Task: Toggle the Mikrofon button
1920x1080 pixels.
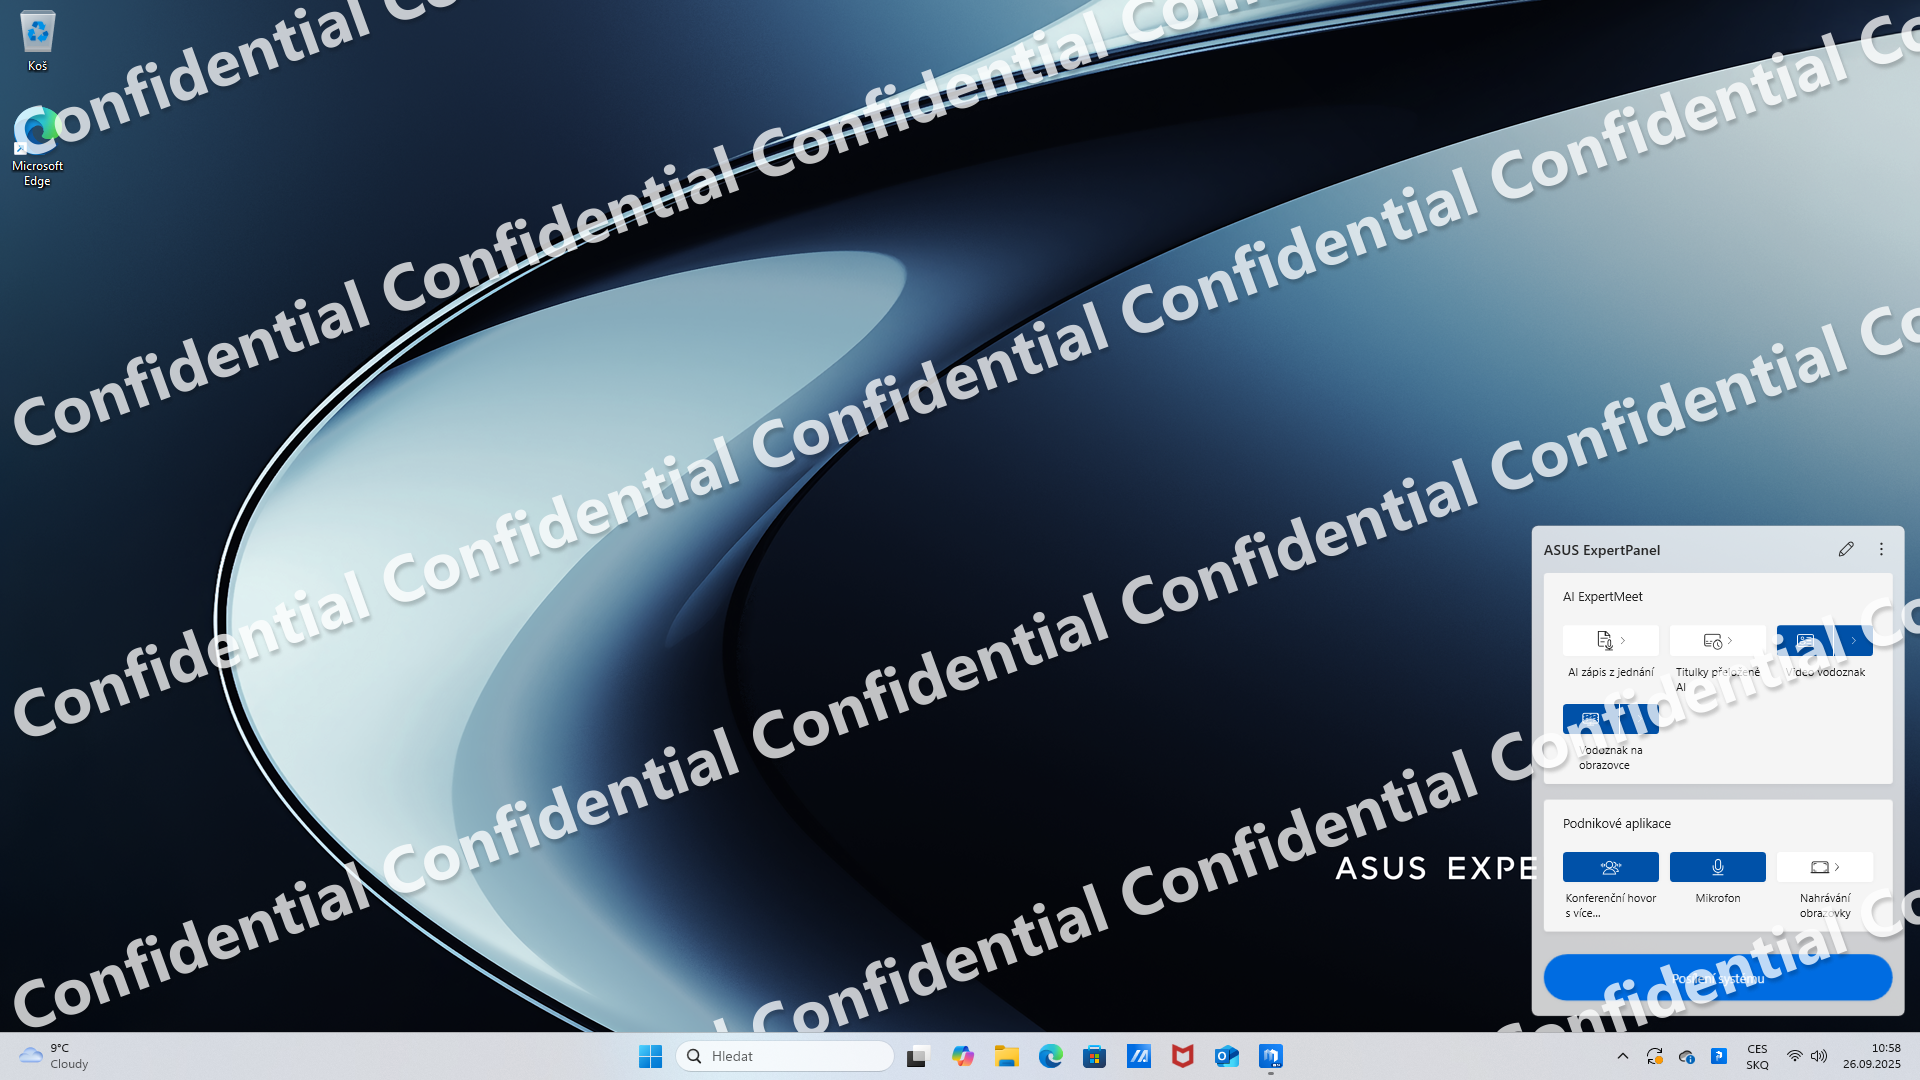Action: tap(1717, 867)
